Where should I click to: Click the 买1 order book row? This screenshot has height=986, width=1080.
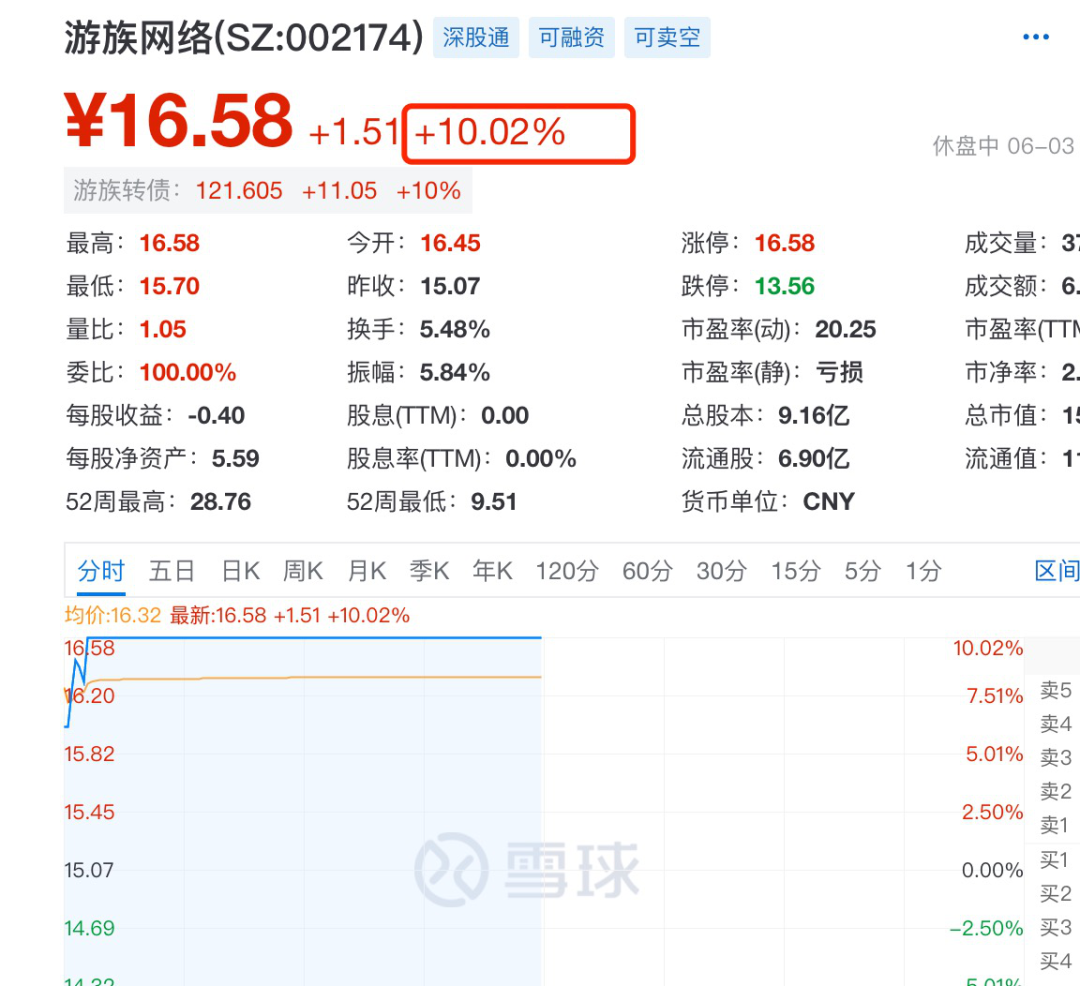(1056, 860)
